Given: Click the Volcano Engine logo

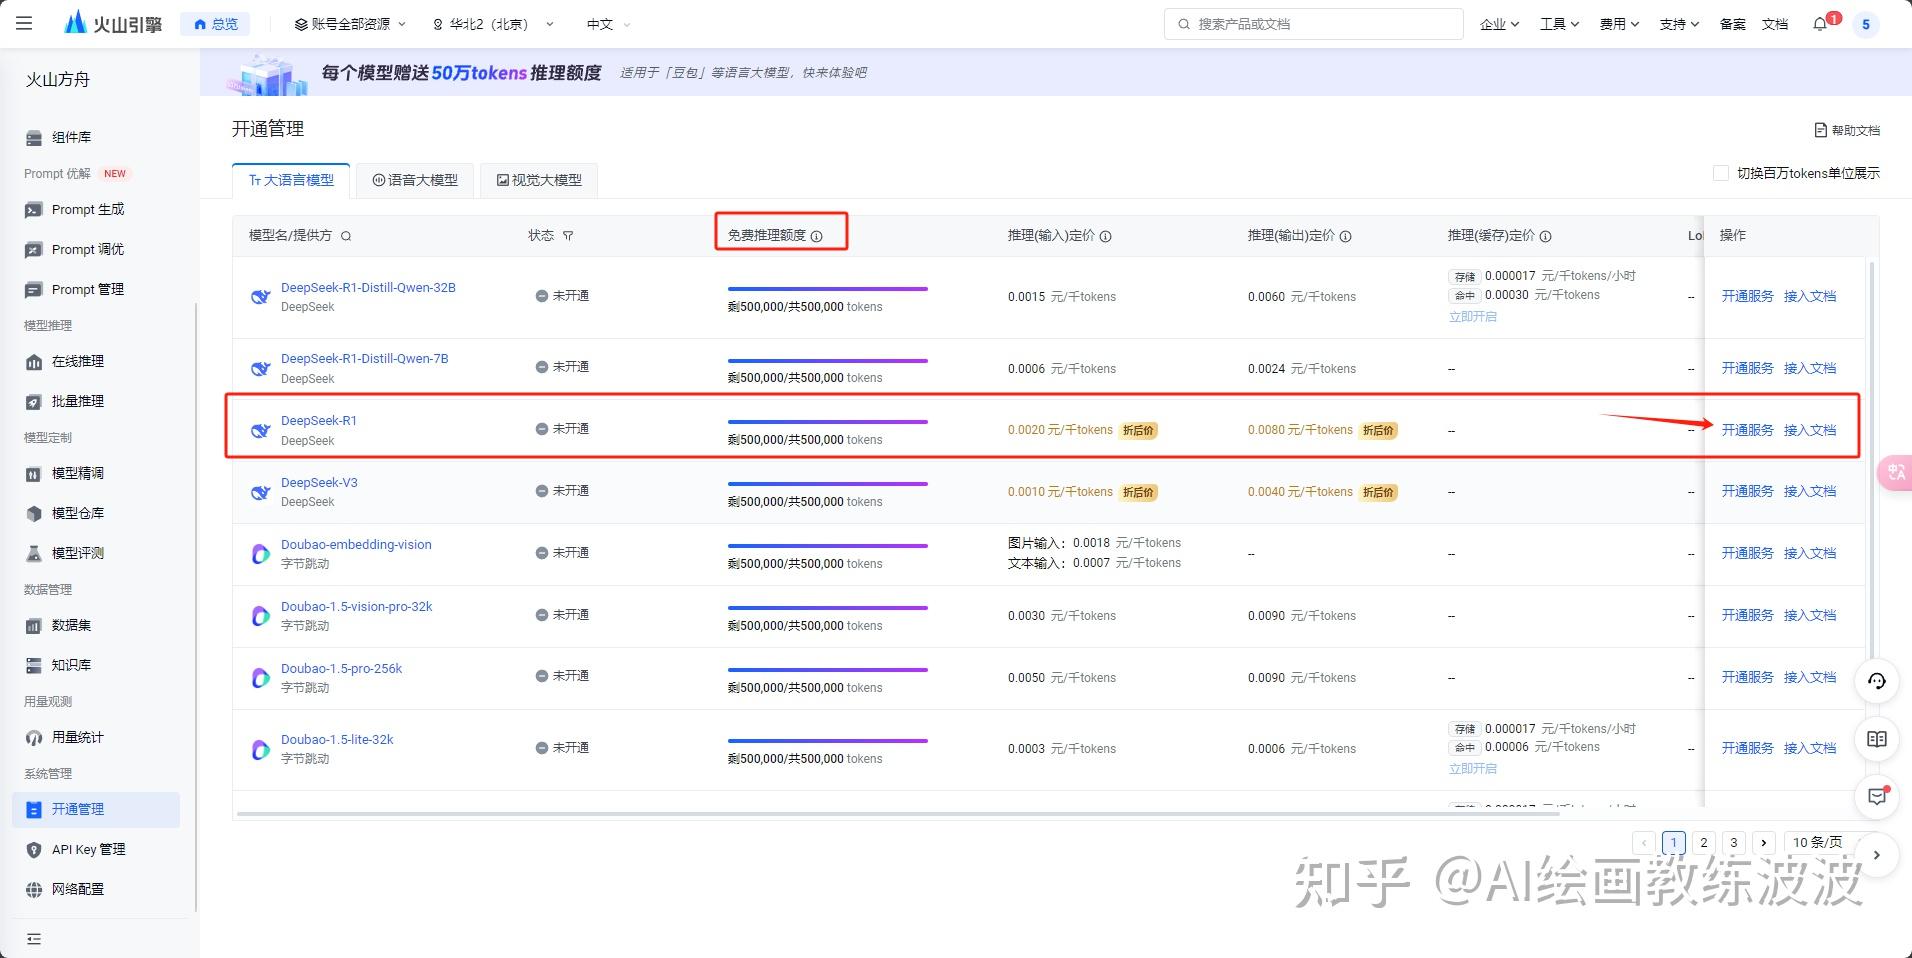Looking at the screenshot, I should coord(112,23).
